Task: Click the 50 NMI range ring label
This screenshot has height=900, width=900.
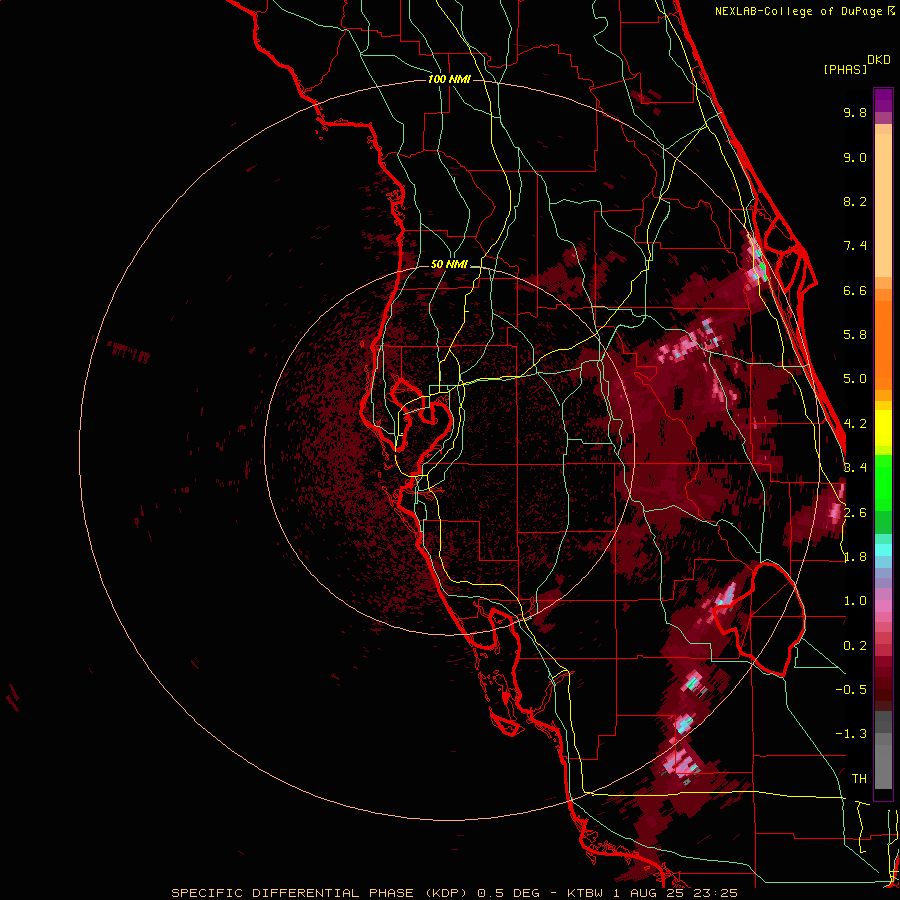Action: coord(449,265)
